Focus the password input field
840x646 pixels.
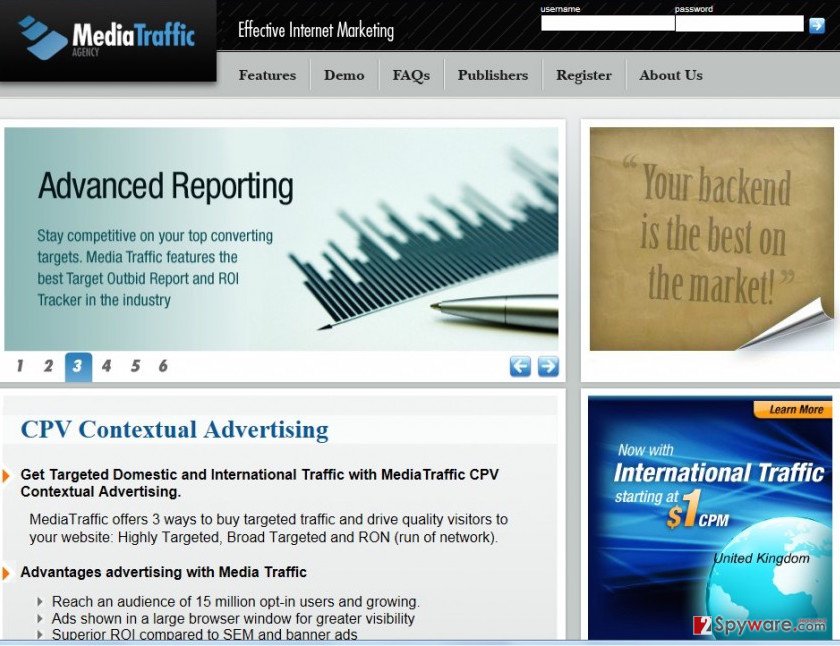coord(739,24)
